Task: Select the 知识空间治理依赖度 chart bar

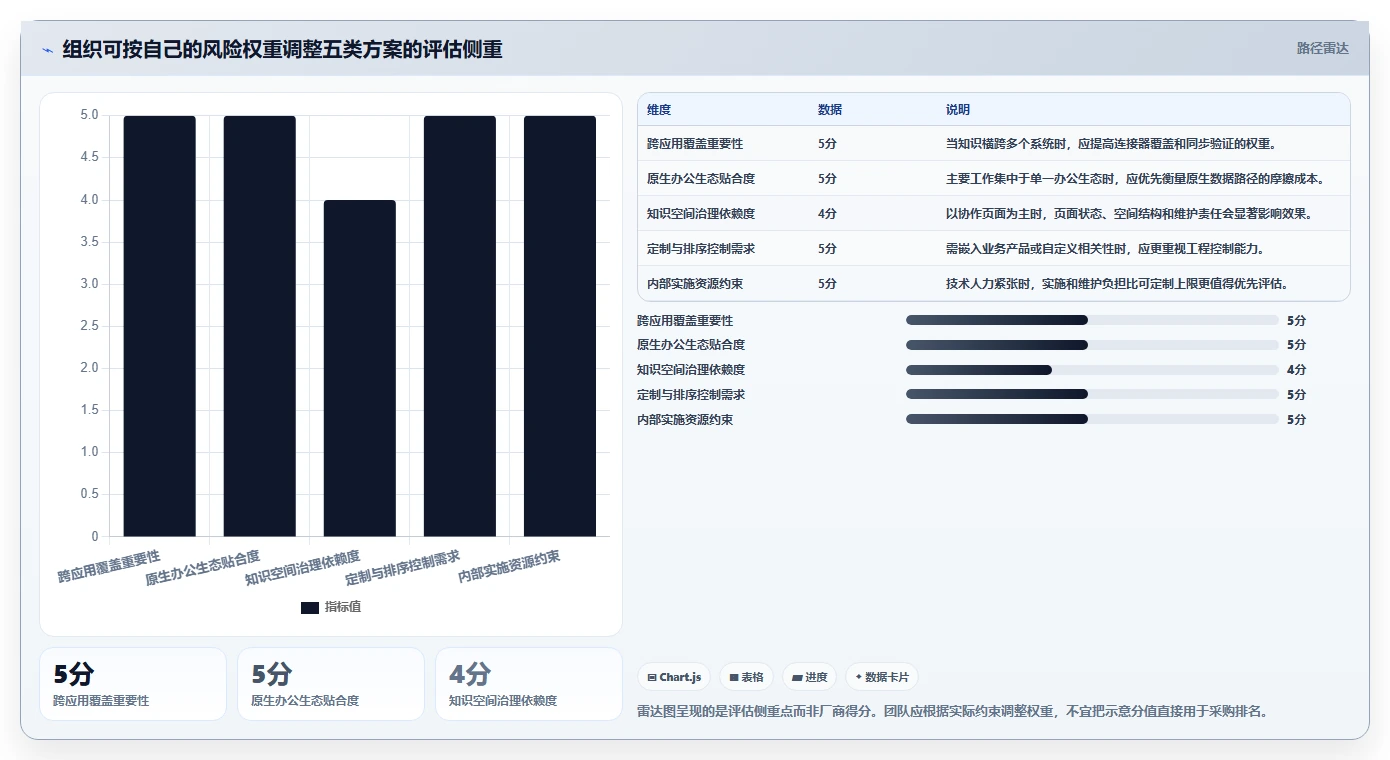Action: pos(360,368)
